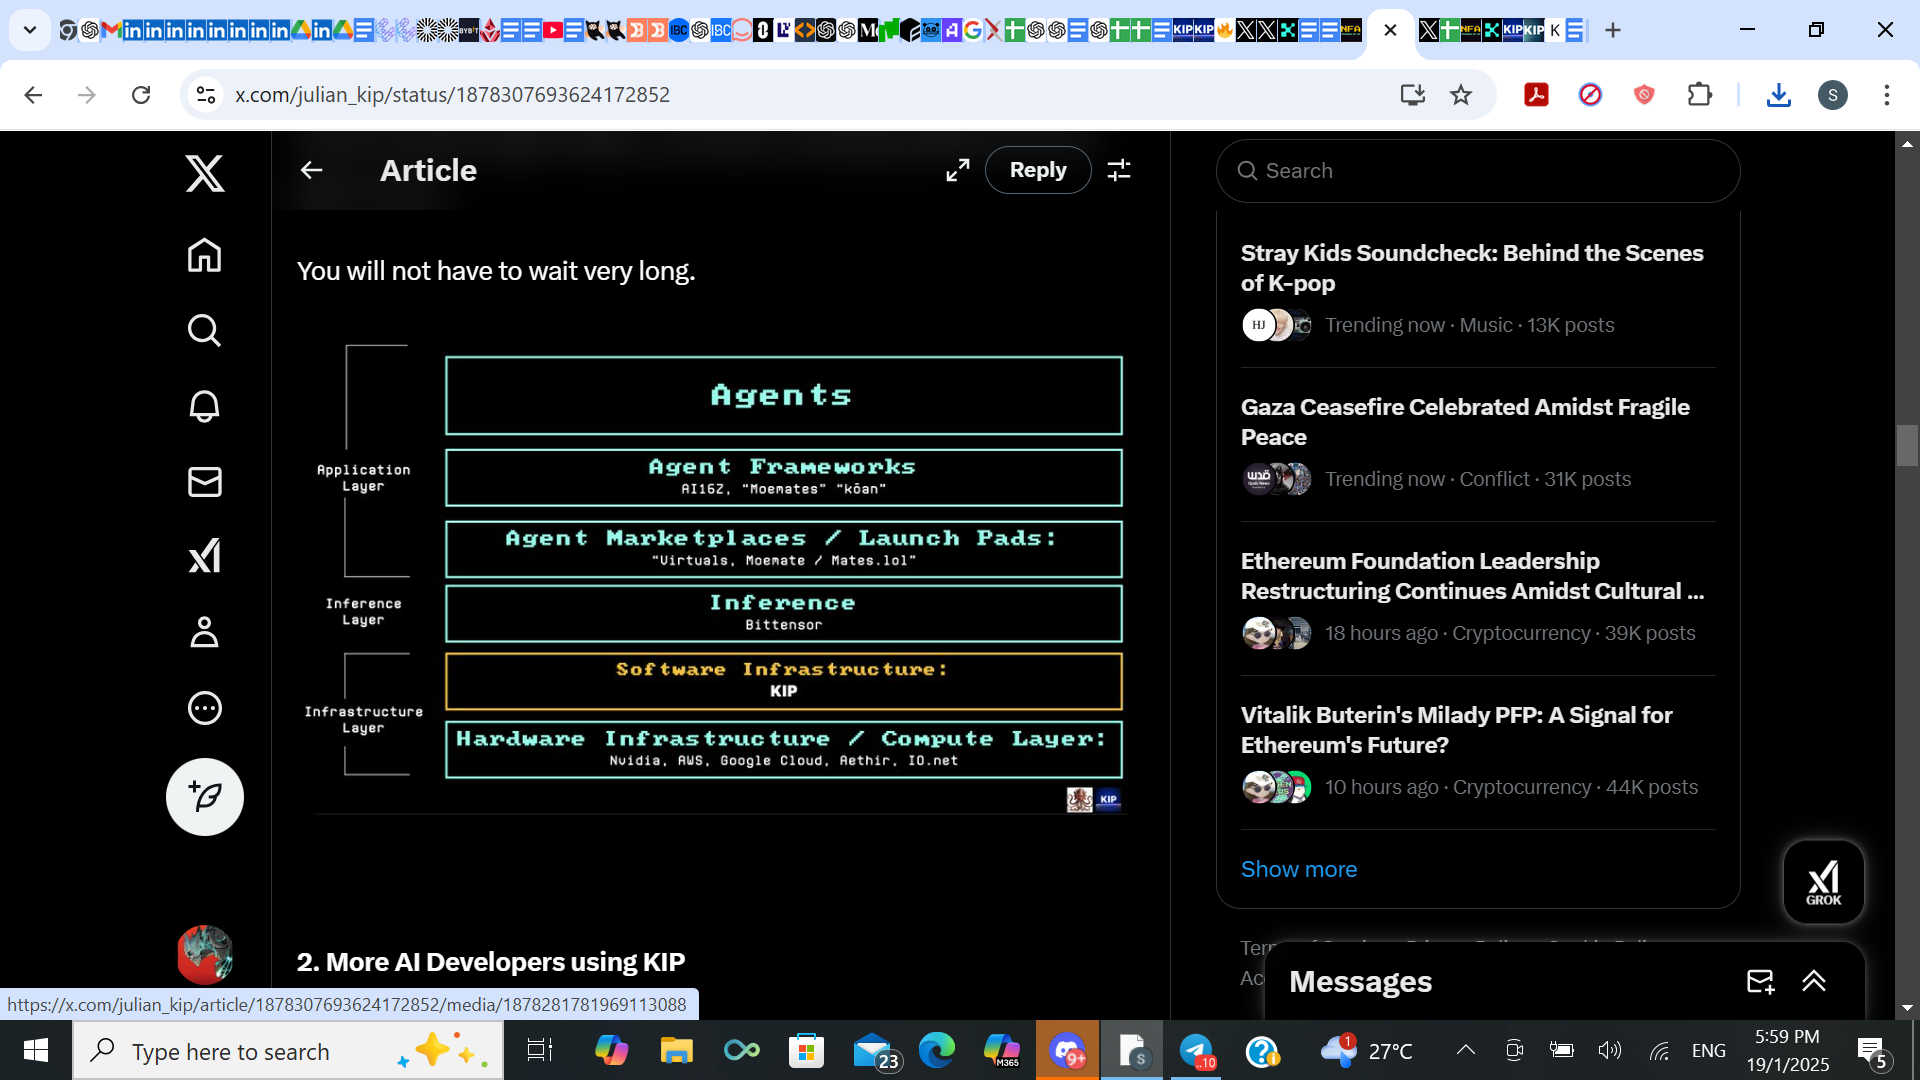Viewport: 1920px width, 1080px height.
Task: Expand the Messages drawer with the double chevron
Action: tap(1814, 982)
